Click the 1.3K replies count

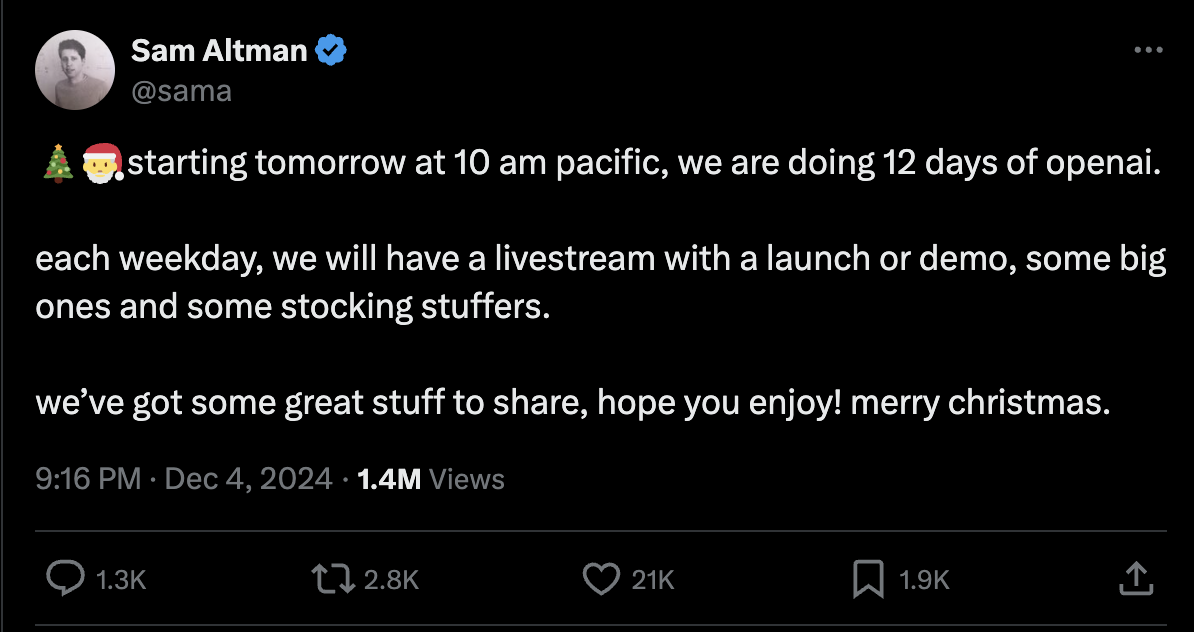[x=120, y=579]
